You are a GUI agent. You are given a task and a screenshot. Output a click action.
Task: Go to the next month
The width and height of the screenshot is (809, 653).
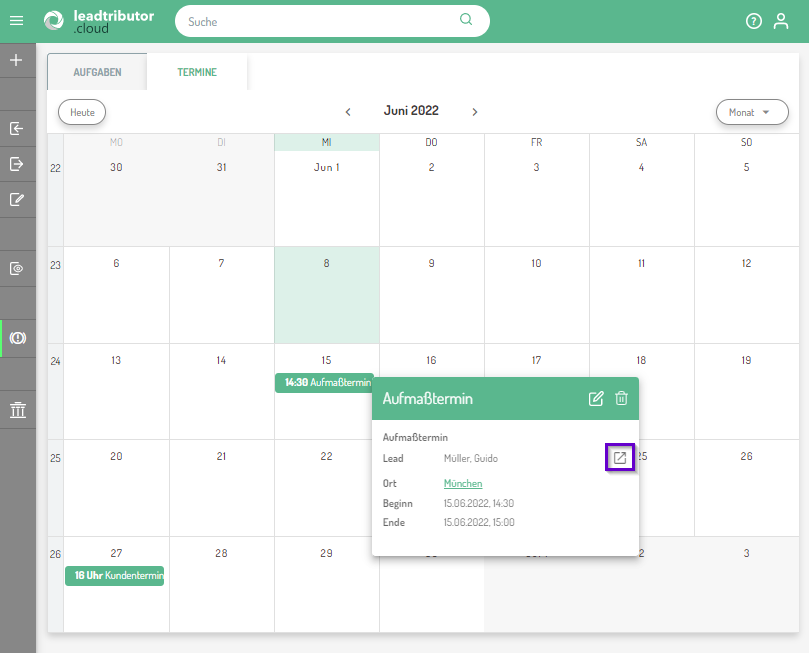tap(475, 112)
